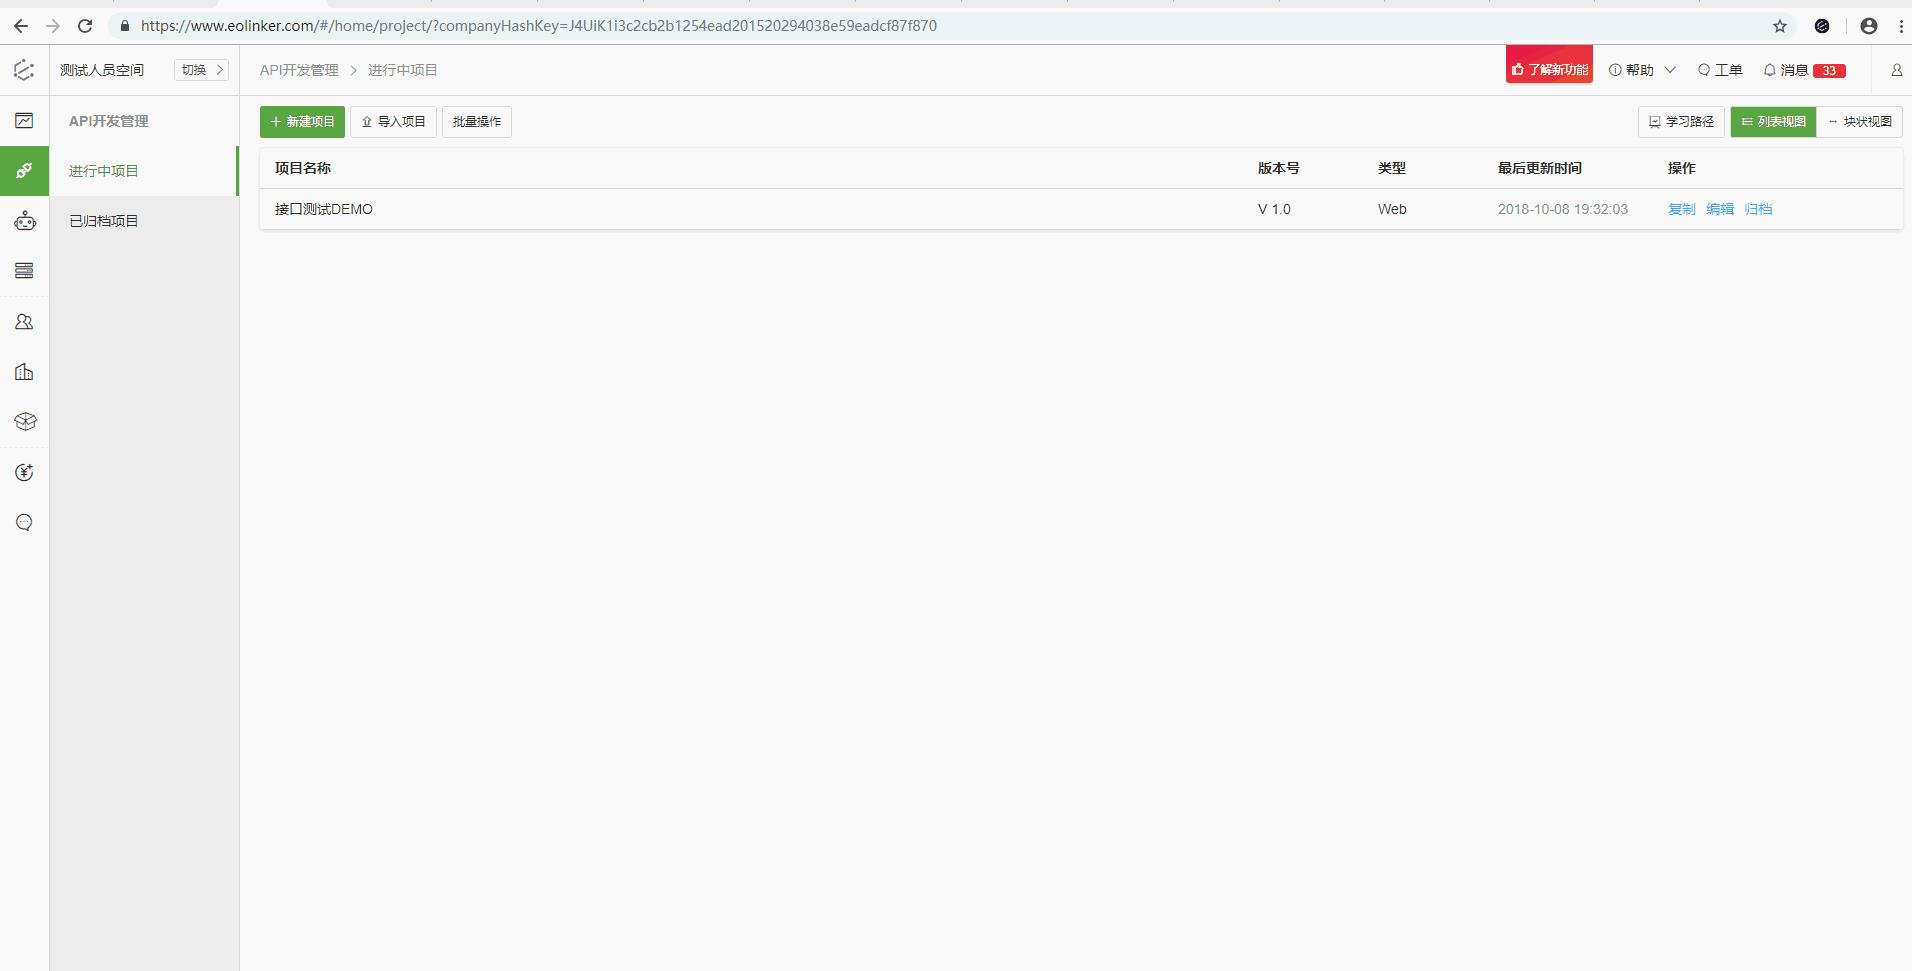Open the package box icon in sidebar
1912x971 pixels.
point(24,422)
